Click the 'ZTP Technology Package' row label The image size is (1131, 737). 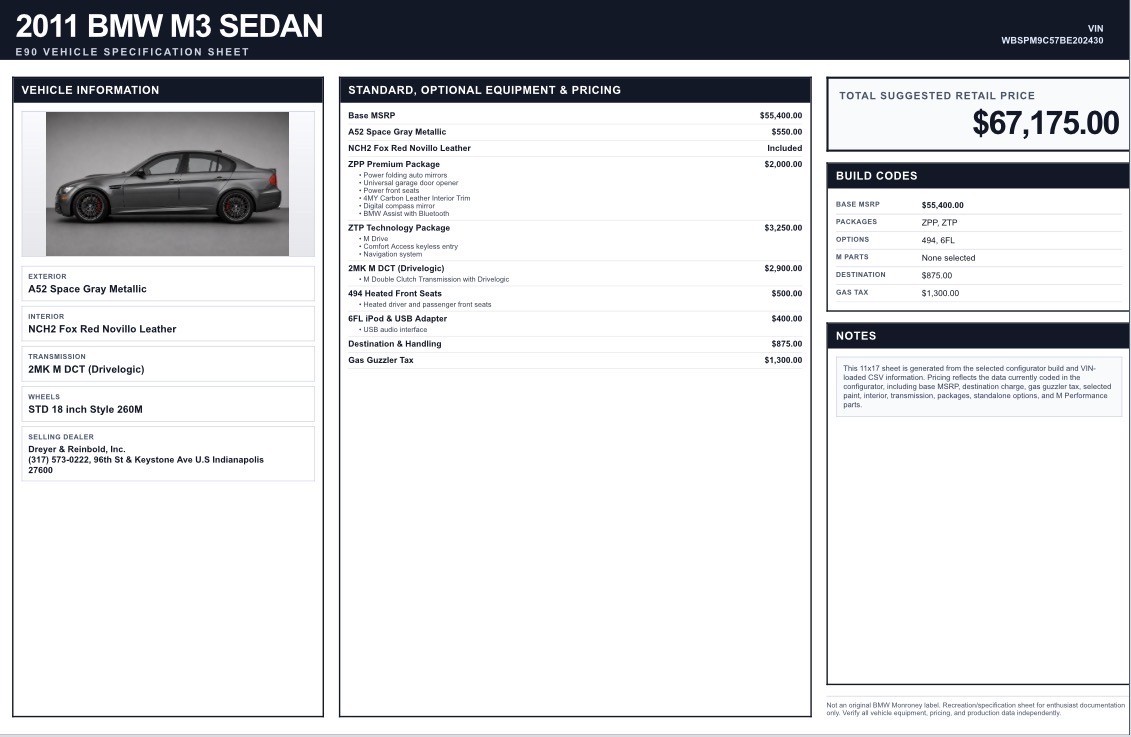tap(399, 228)
